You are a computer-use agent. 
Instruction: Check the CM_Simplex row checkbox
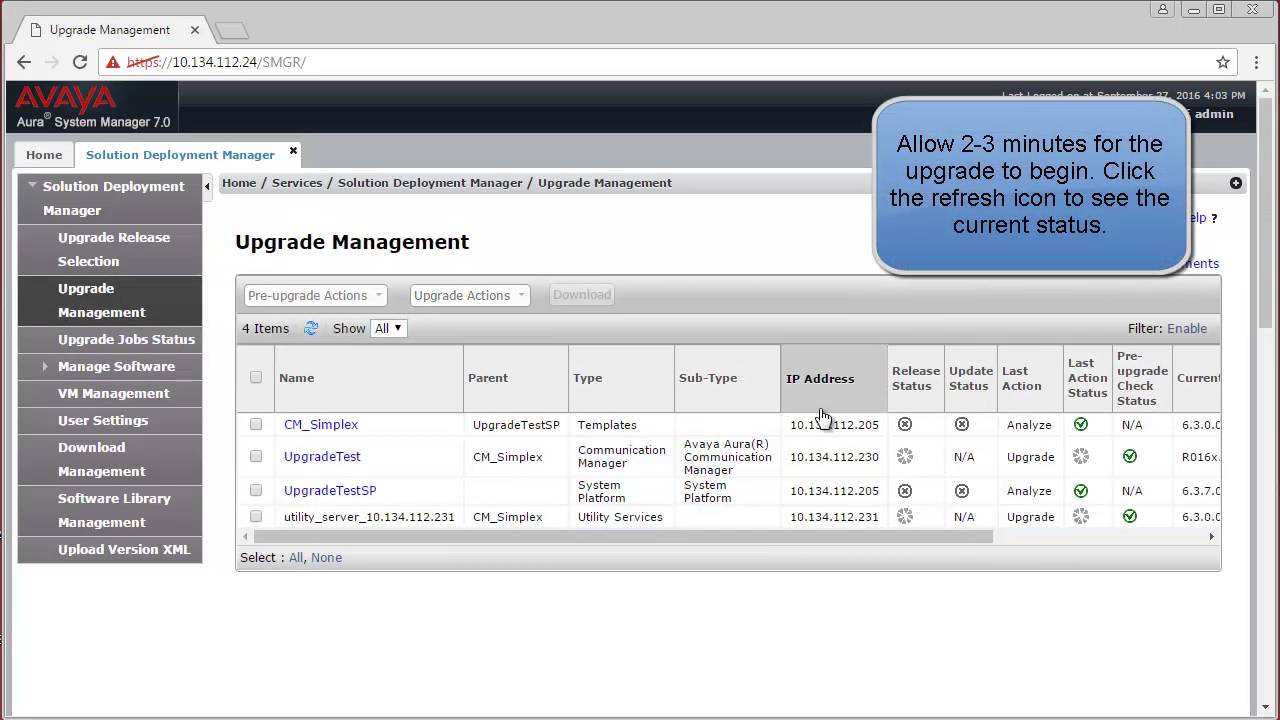pyautogui.click(x=256, y=424)
